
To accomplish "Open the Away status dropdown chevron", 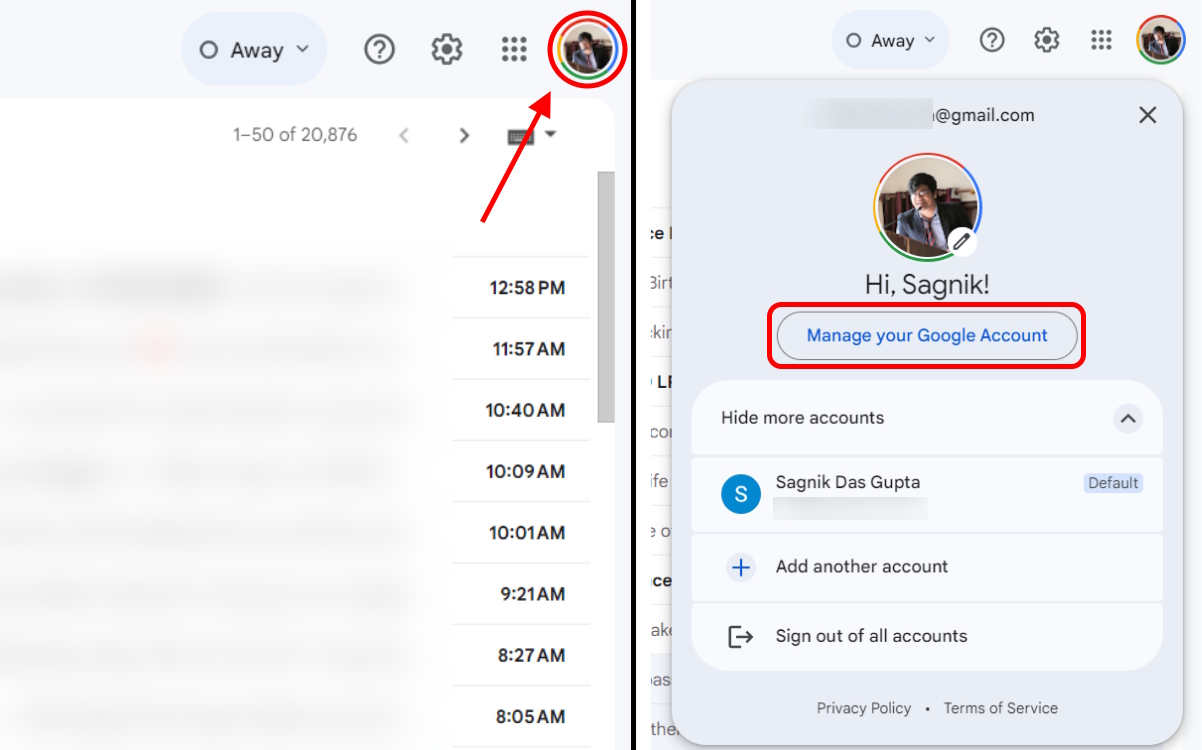I will [x=300, y=48].
